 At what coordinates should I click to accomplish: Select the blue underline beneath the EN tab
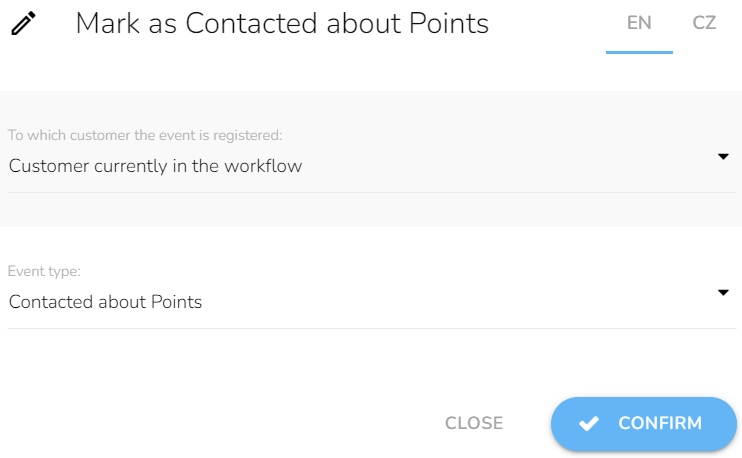tap(639, 53)
